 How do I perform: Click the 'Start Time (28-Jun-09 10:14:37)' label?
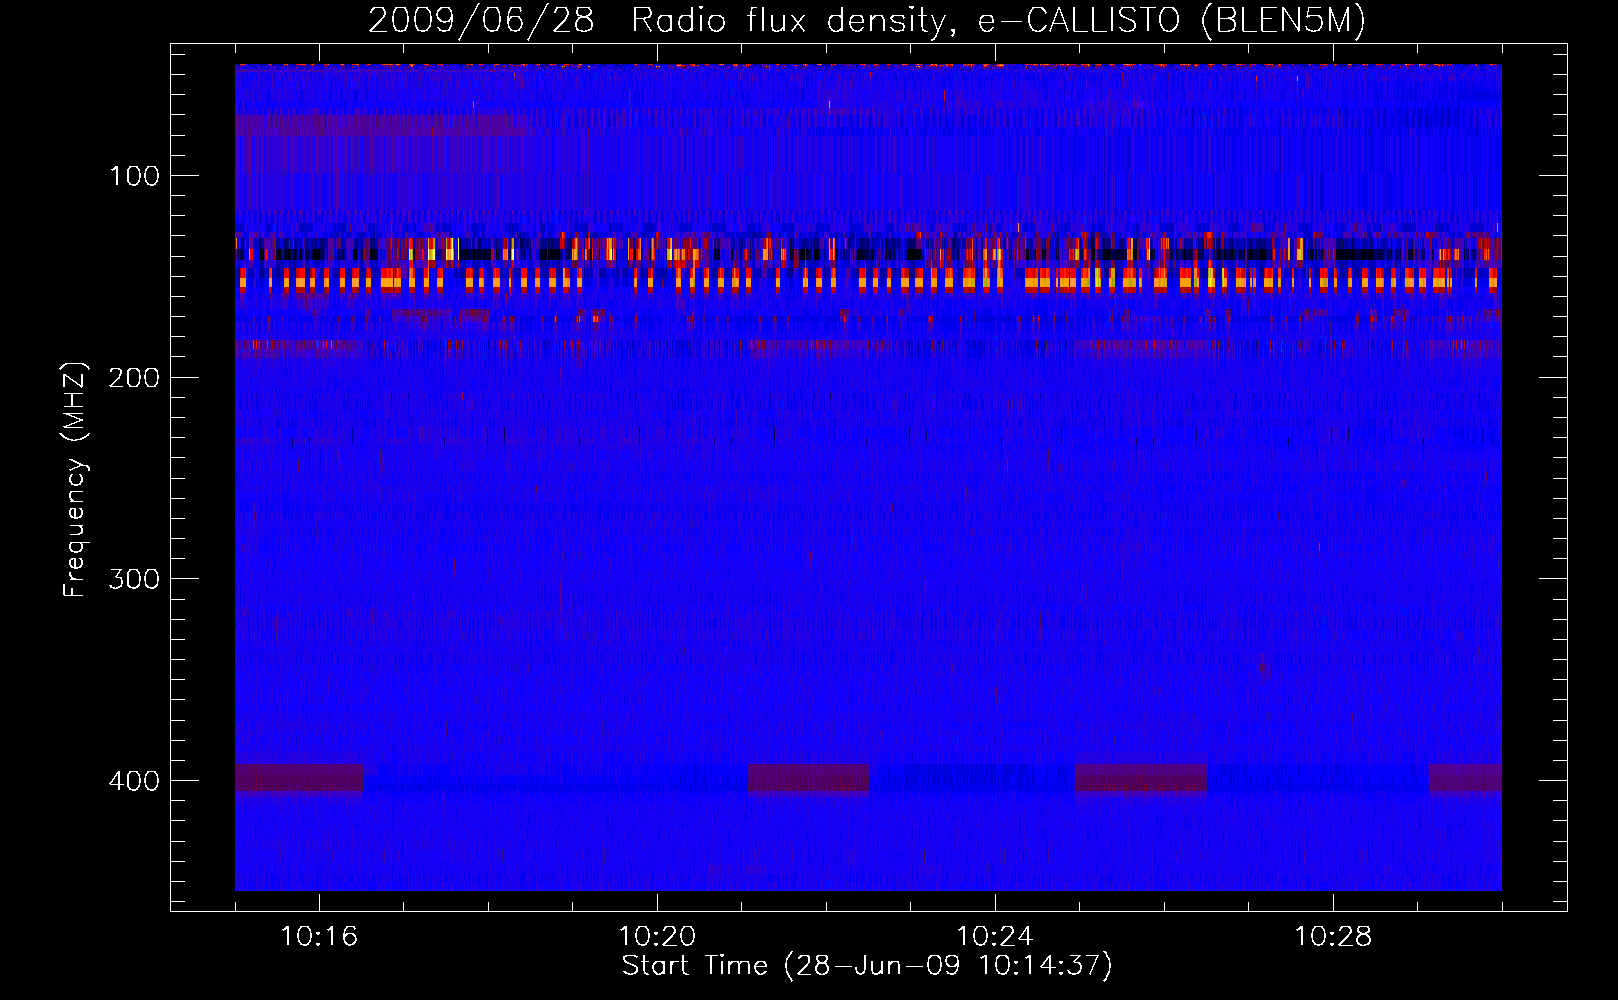click(x=867, y=966)
